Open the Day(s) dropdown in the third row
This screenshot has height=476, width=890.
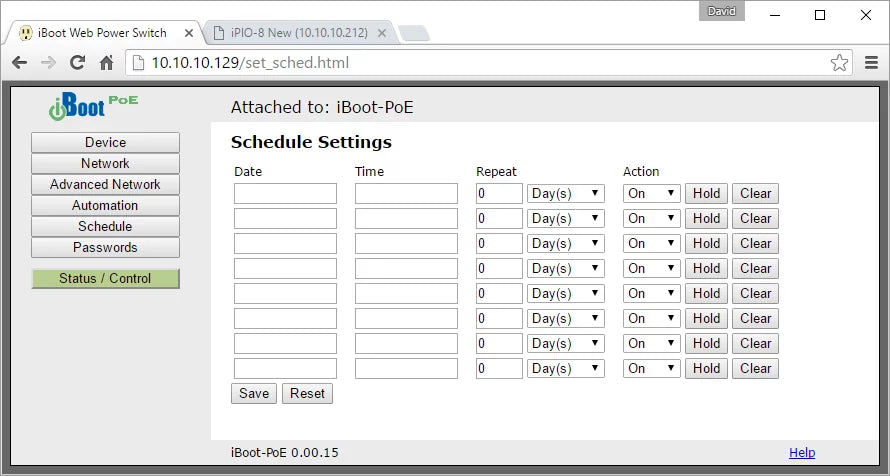pos(566,243)
